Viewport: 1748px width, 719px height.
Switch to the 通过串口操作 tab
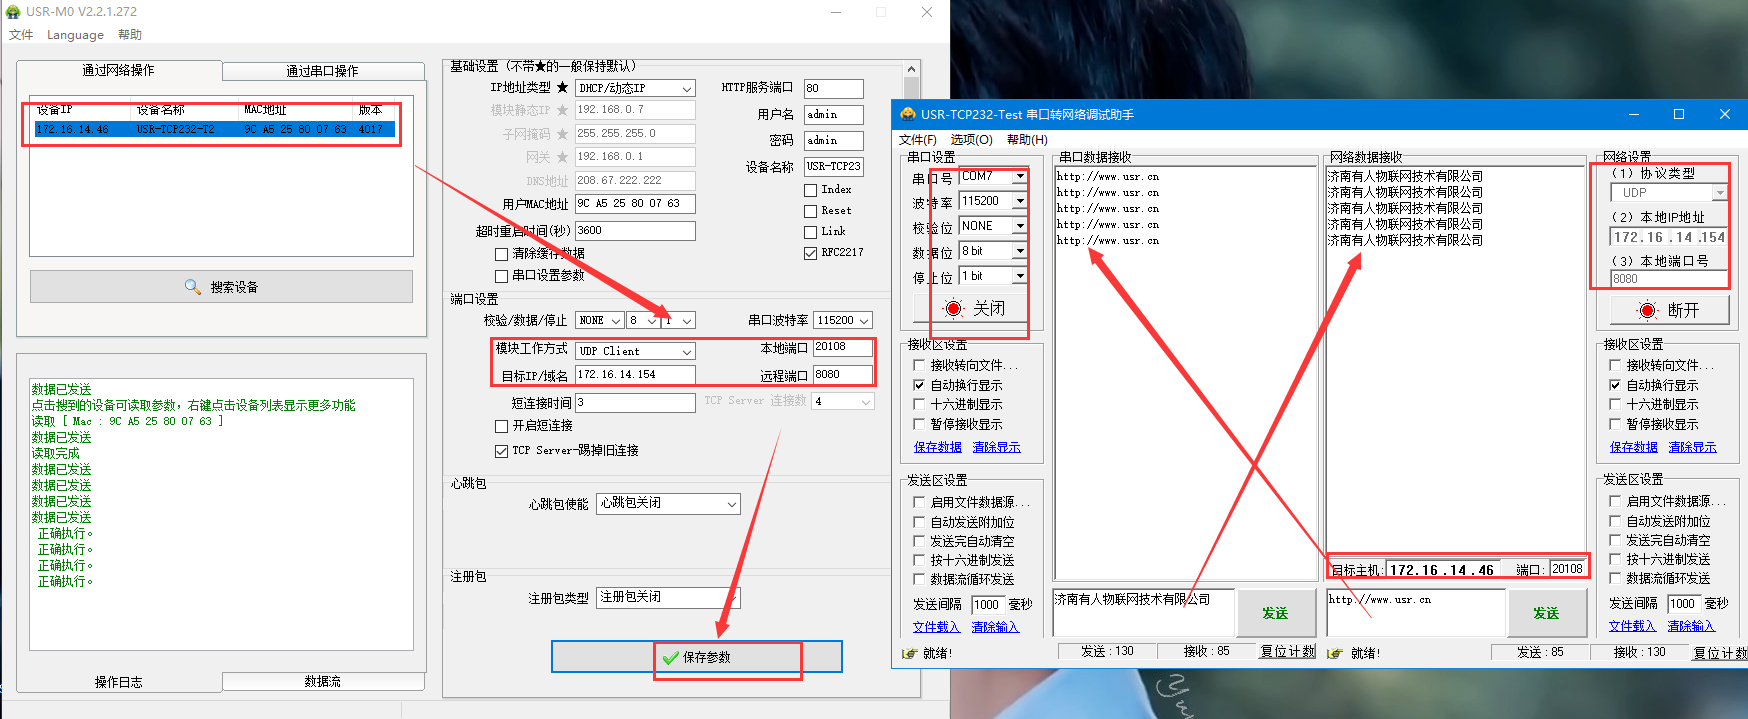(322, 71)
